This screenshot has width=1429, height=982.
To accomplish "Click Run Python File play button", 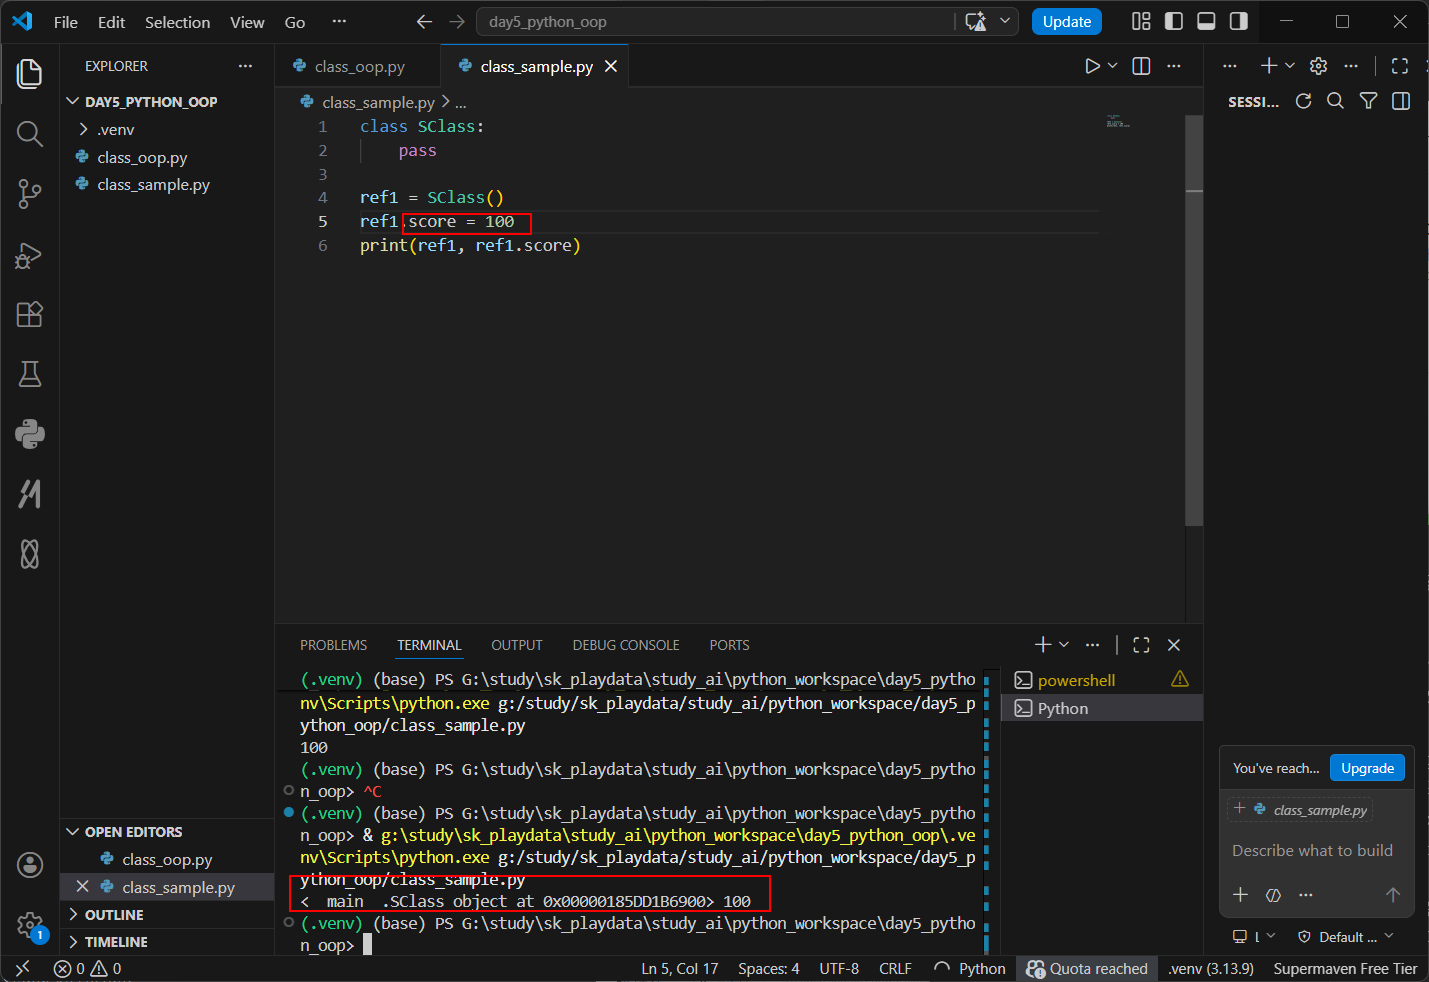I will 1092,66.
